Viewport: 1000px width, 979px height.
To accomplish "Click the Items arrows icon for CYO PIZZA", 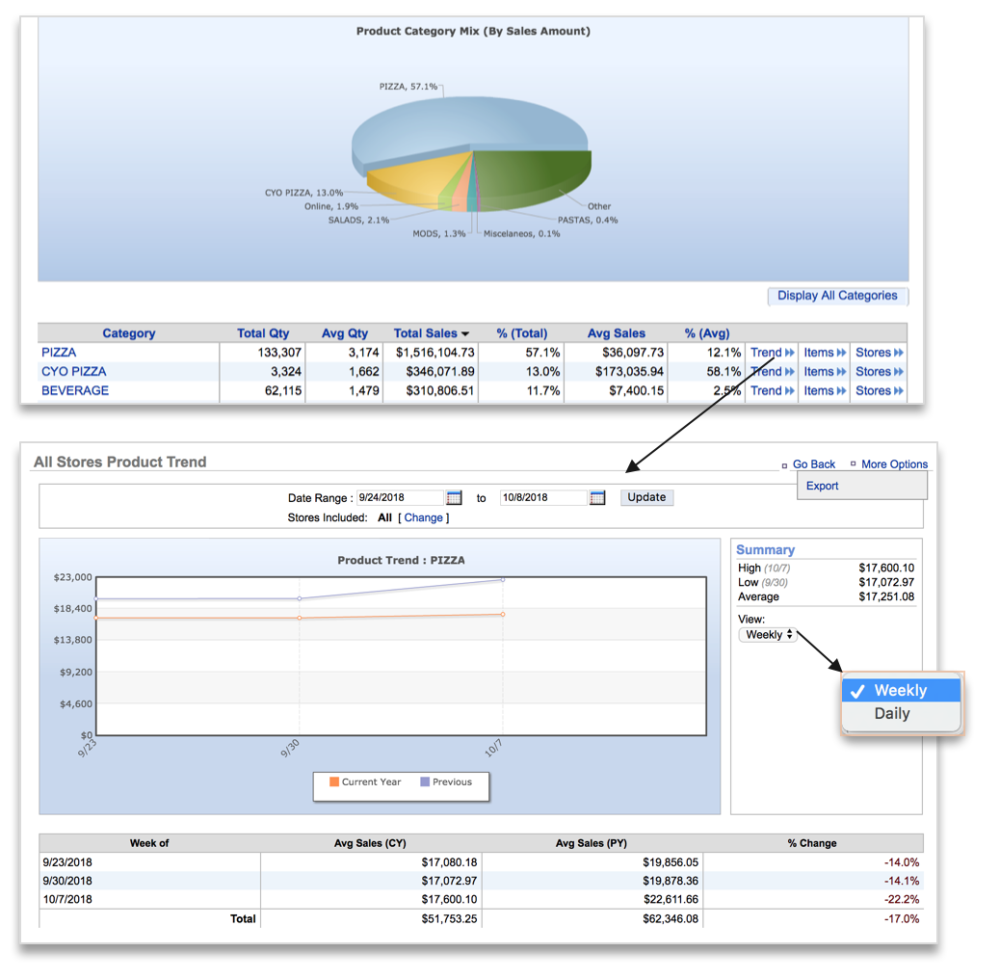I will (841, 371).
